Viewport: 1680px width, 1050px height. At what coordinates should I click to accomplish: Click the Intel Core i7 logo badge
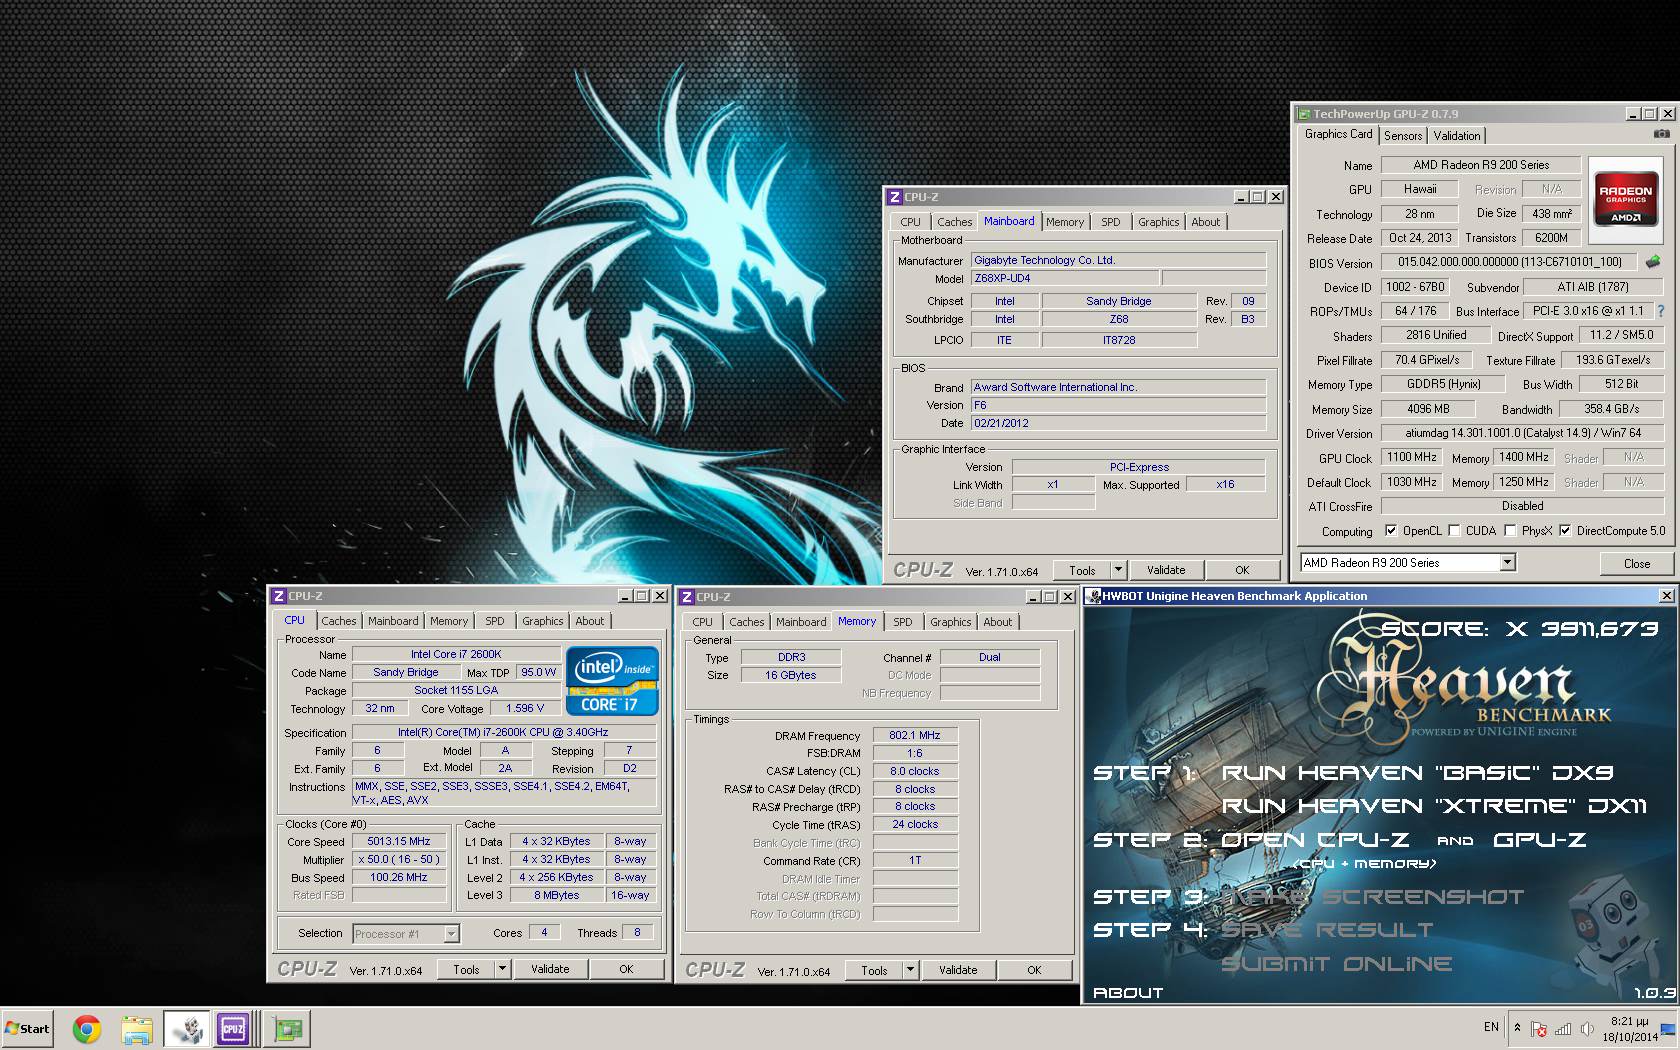611,681
